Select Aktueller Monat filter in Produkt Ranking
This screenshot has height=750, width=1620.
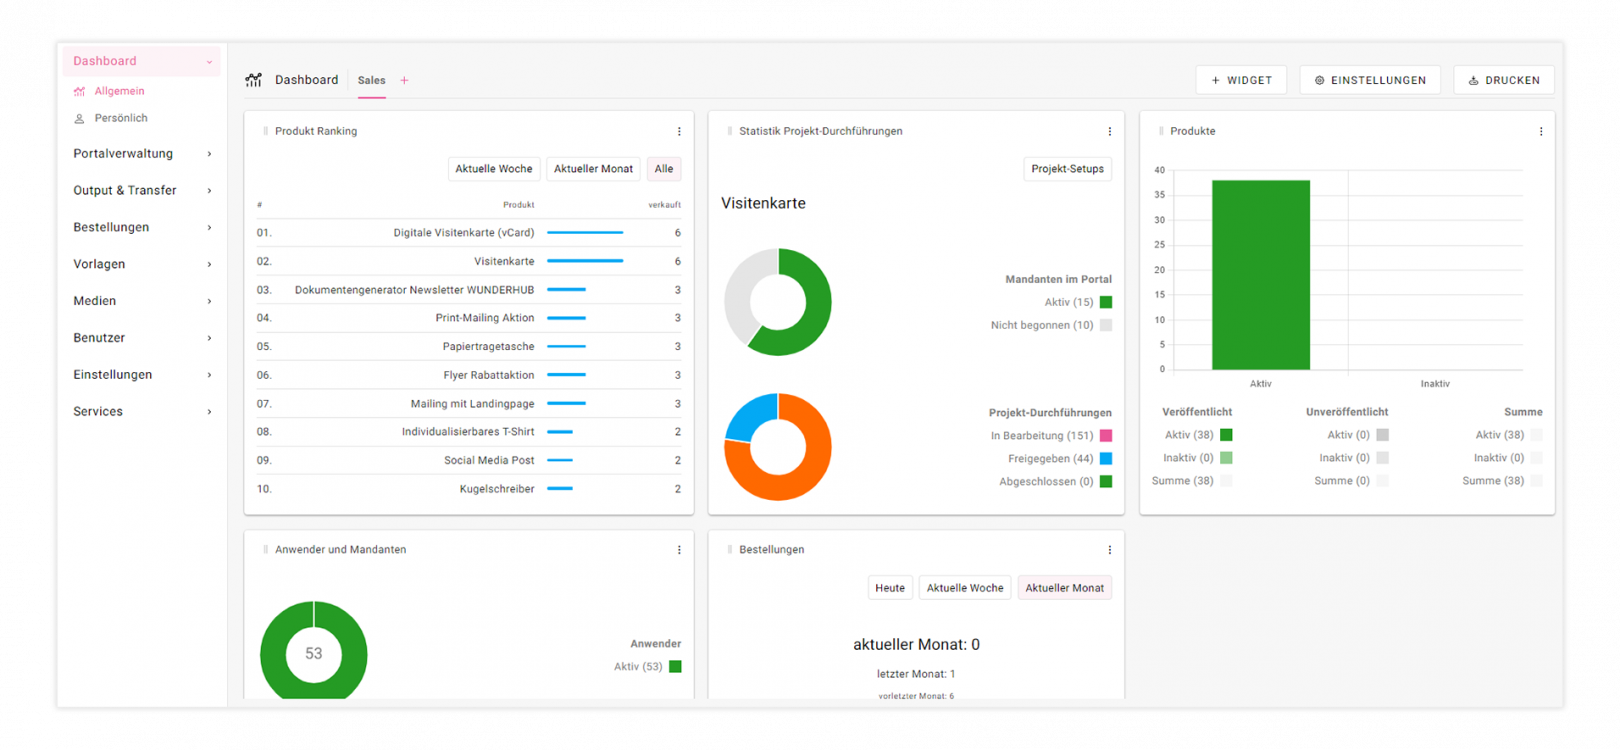tap(593, 169)
